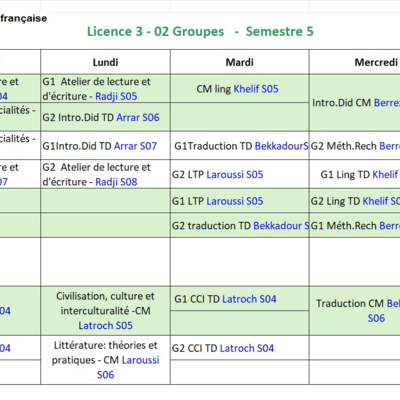Click the cell 'G2 traduction TD Bekkadour'
The image size is (400, 400).
[x=240, y=226]
